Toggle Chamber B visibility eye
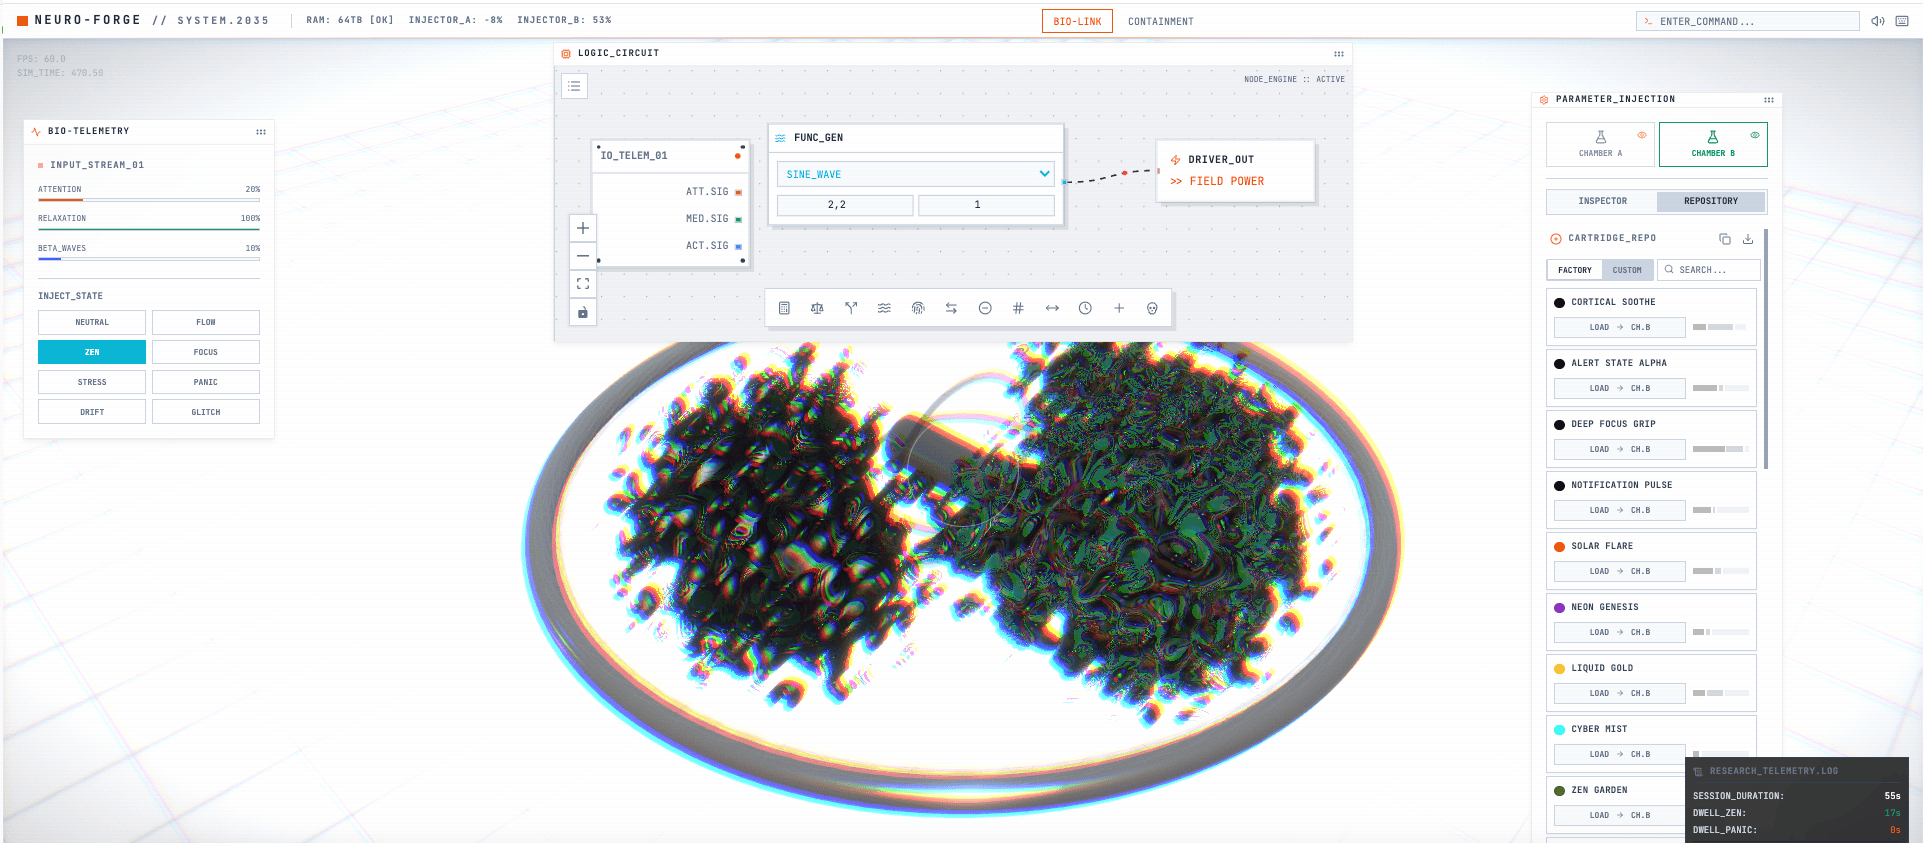 tap(1755, 135)
